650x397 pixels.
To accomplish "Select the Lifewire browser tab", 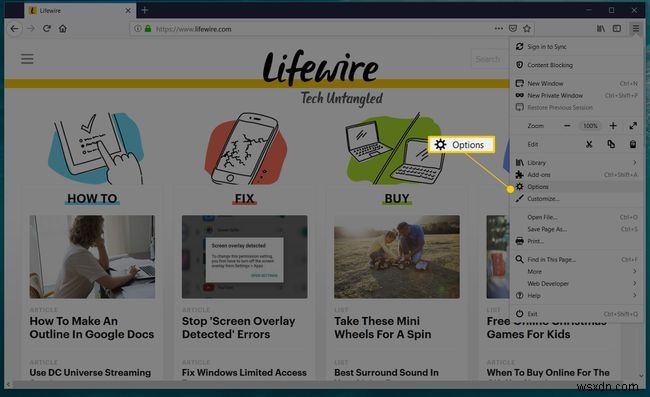I will 80,11.
